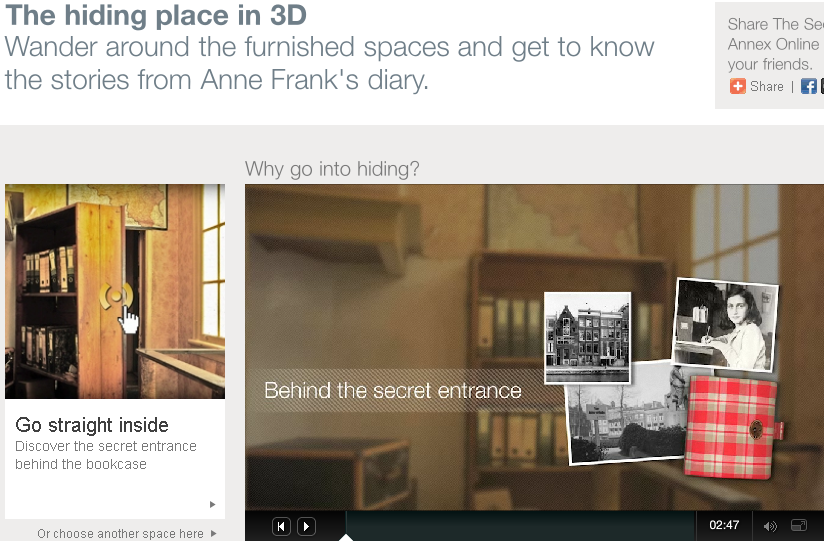Open 'Or choose another space here' link
This screenshot has width=824, height=541.
point(120,534)
